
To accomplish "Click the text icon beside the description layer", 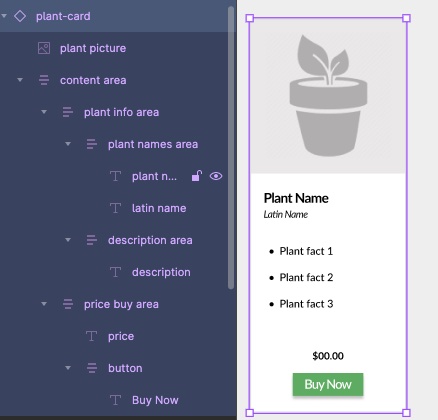I will click(x=115, y=272).
